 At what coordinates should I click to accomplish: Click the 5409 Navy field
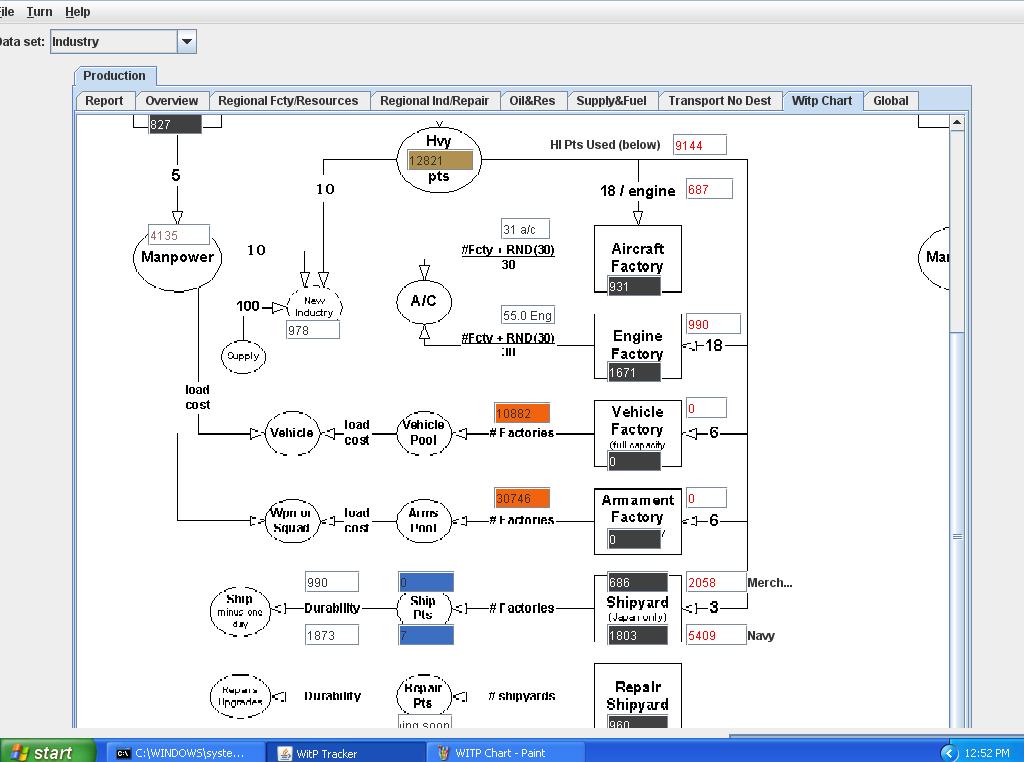click(716, 635)
